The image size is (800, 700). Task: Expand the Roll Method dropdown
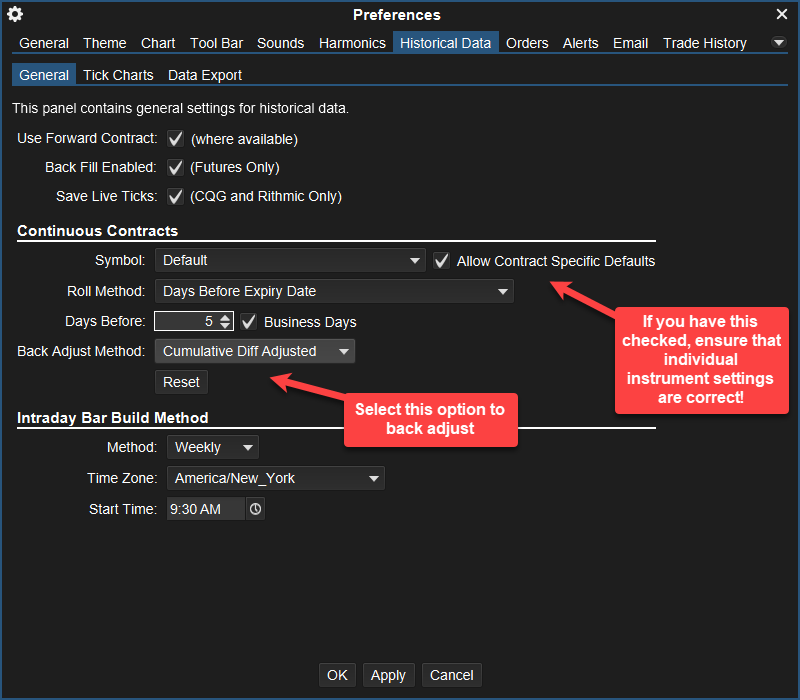[334, 291]
